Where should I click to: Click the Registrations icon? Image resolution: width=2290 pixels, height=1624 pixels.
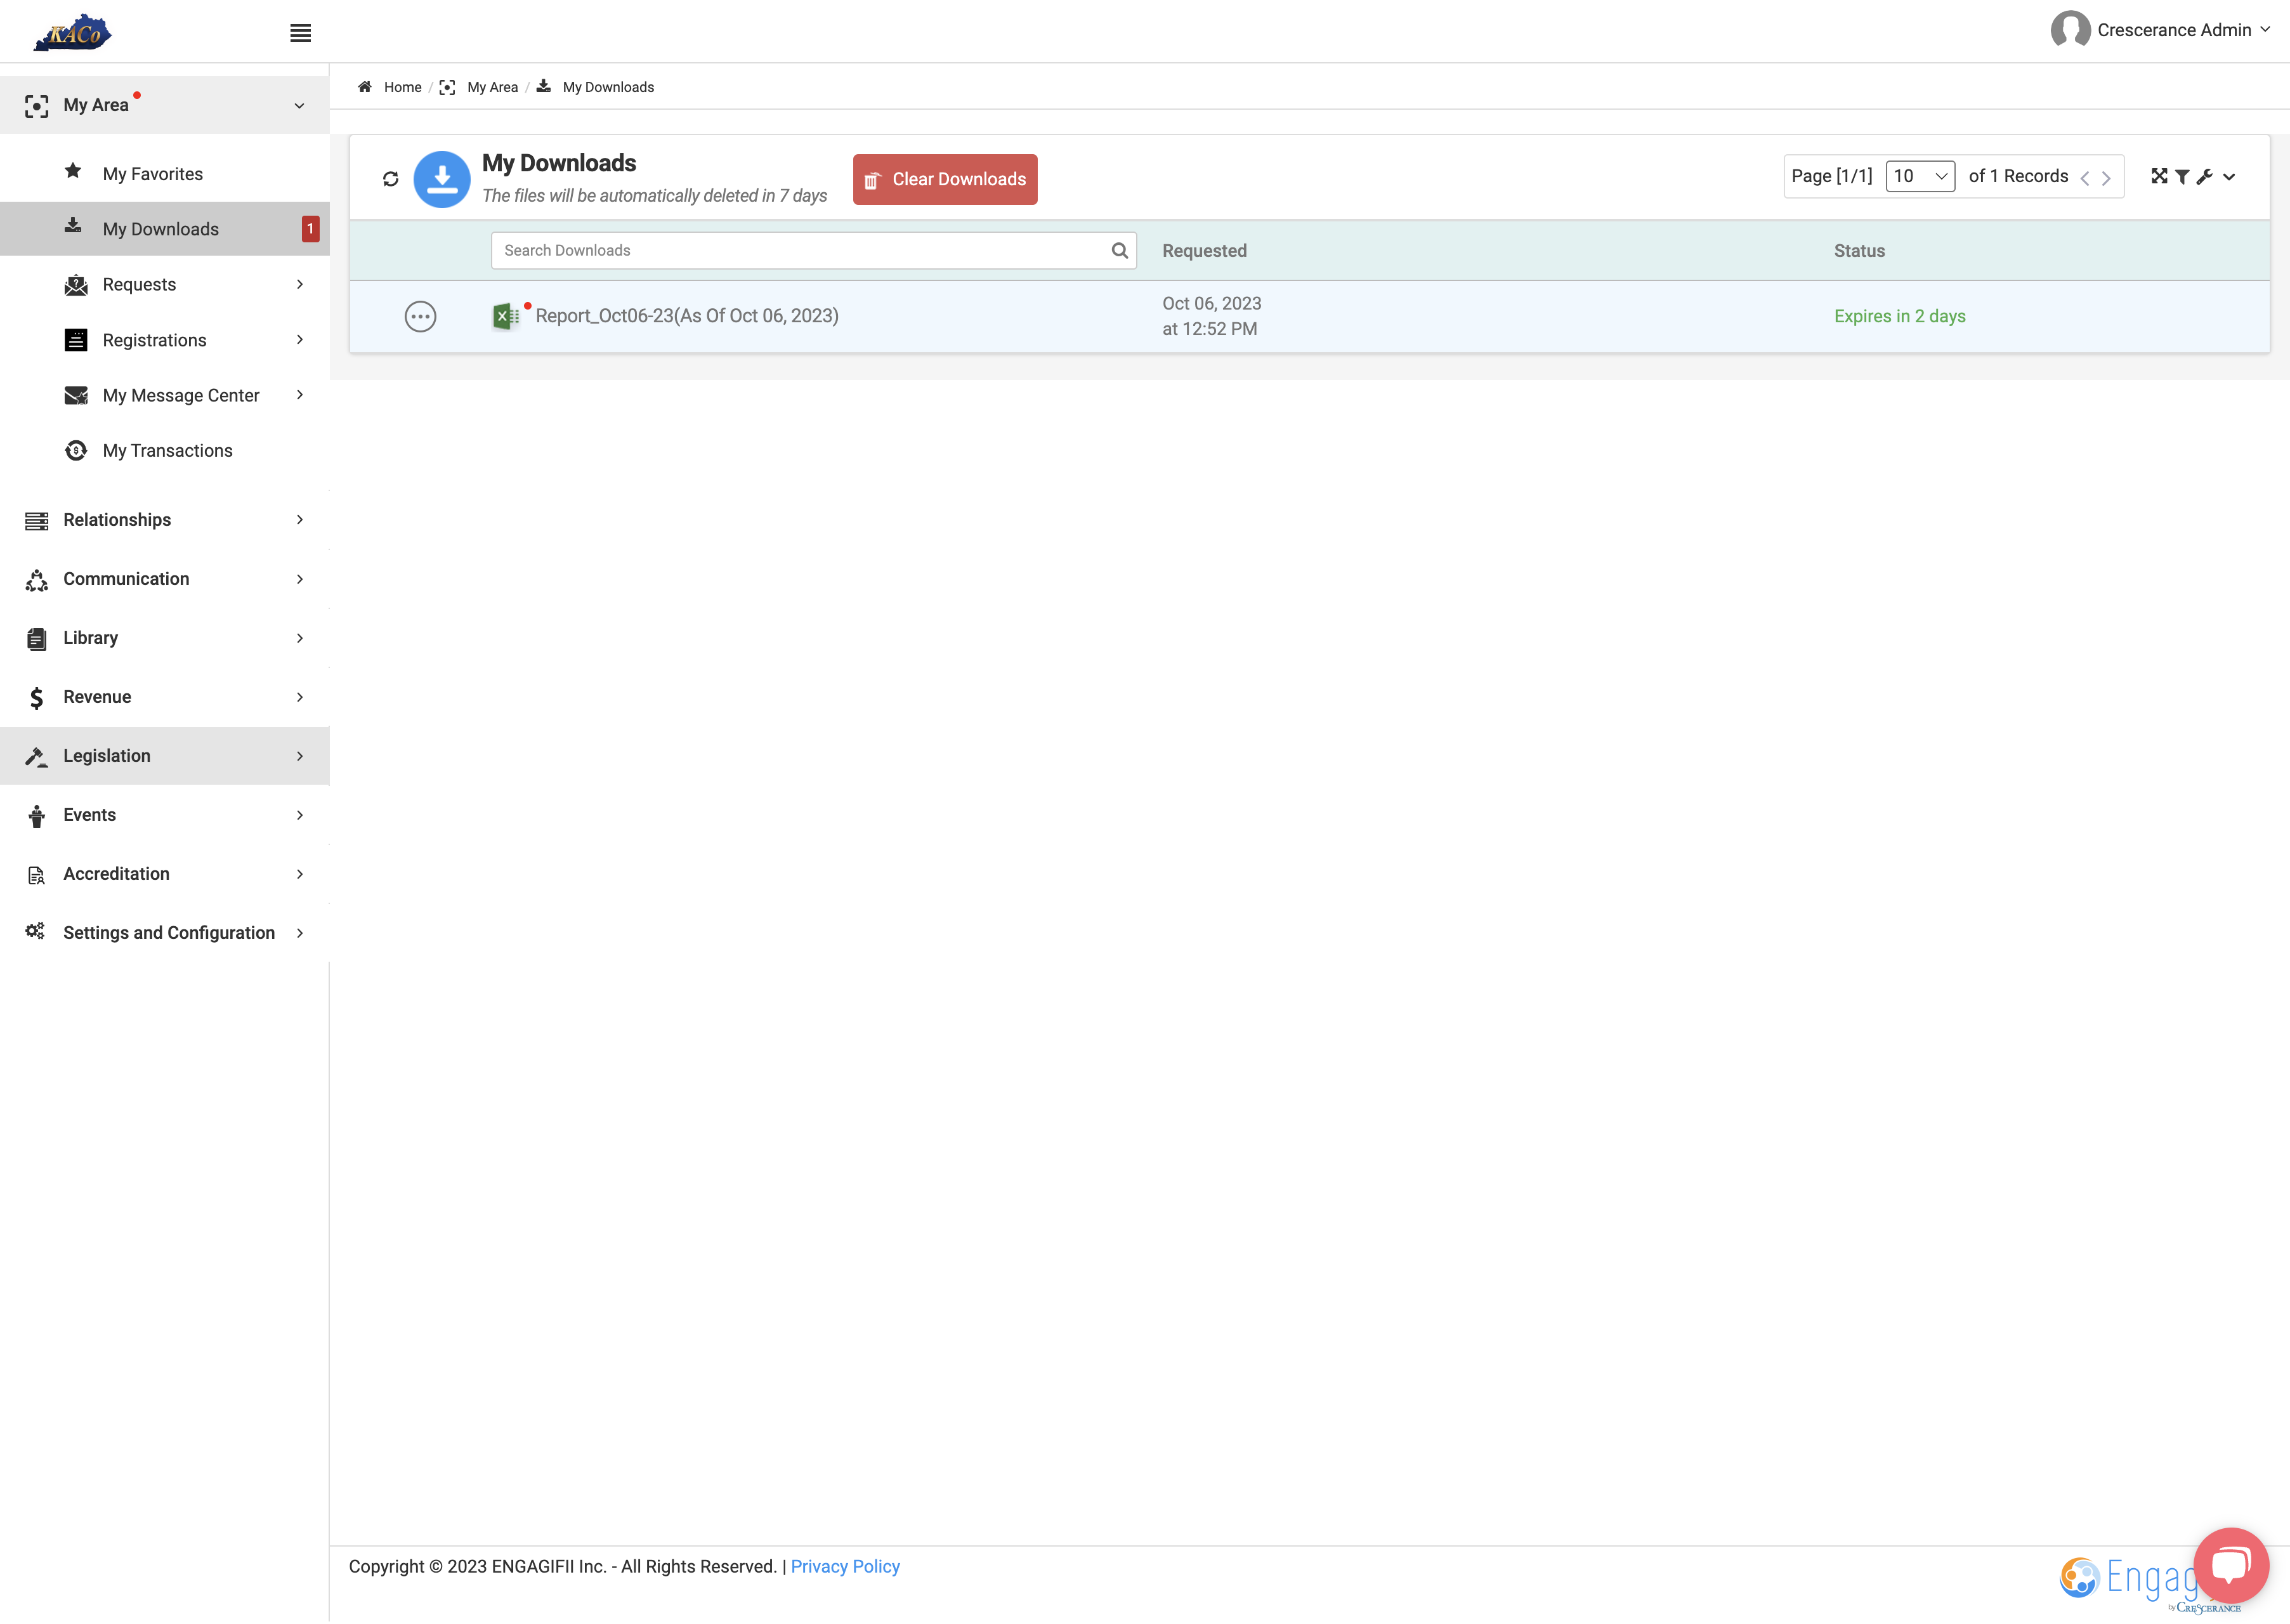pyautogui.click(x=76, y=340)
